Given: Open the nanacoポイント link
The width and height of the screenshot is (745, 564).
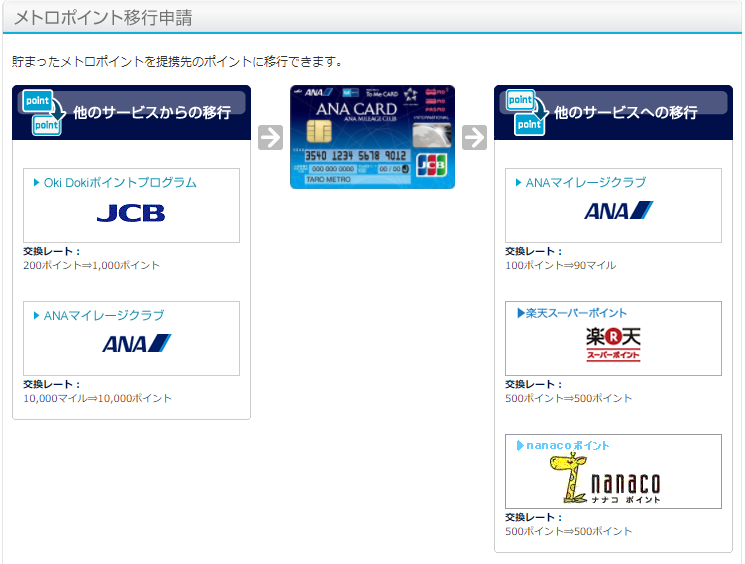Looking at the screenshot, I should pyautogui.click(x=568, y=446).
